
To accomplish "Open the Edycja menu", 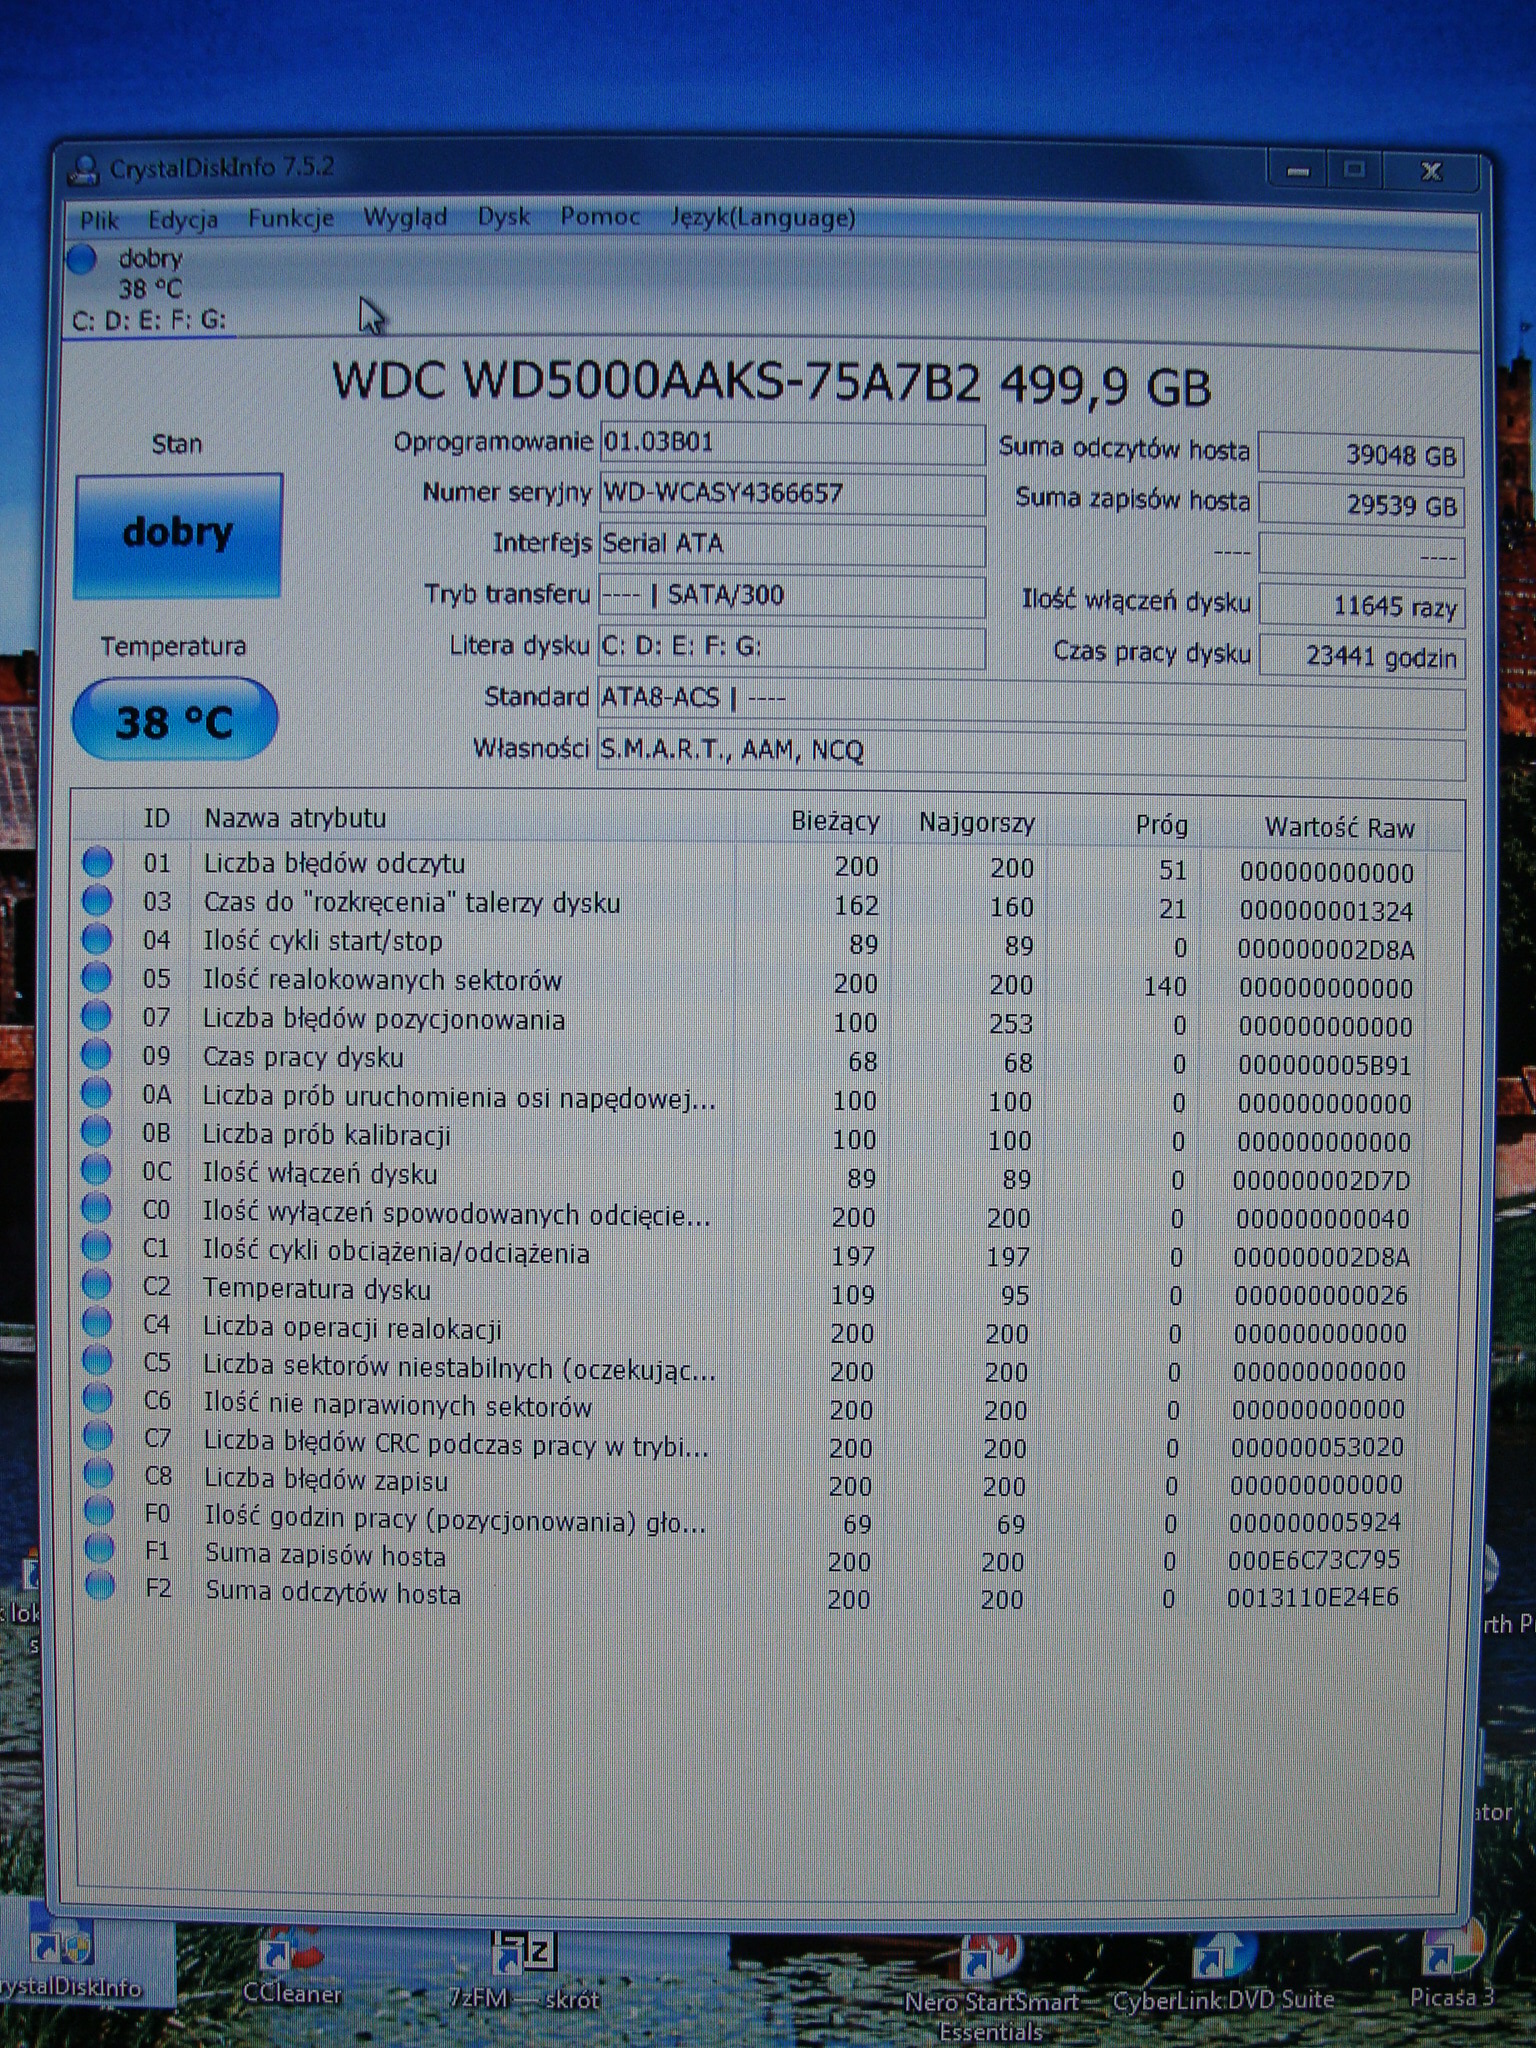I will pyautogui.click(x=183, y=220).
